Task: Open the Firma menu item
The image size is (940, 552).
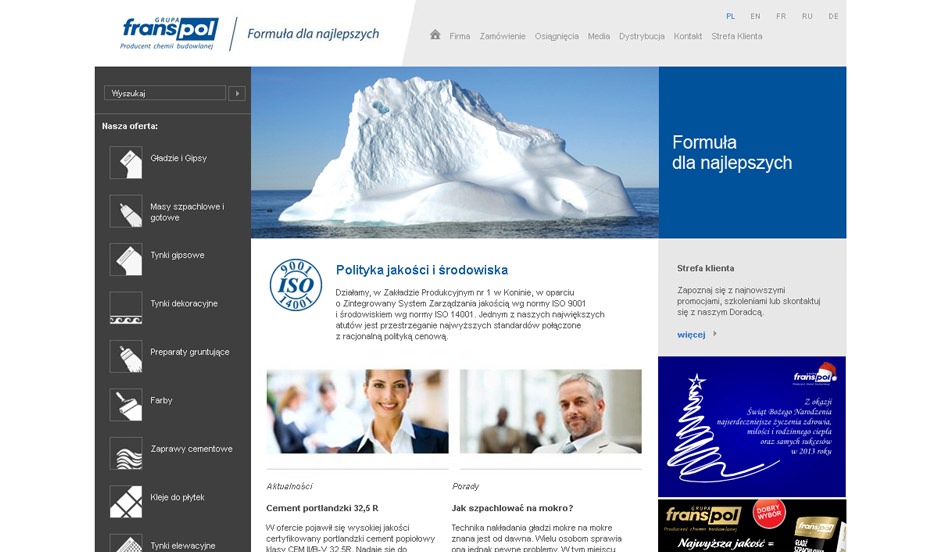Action: click(460, 36)
